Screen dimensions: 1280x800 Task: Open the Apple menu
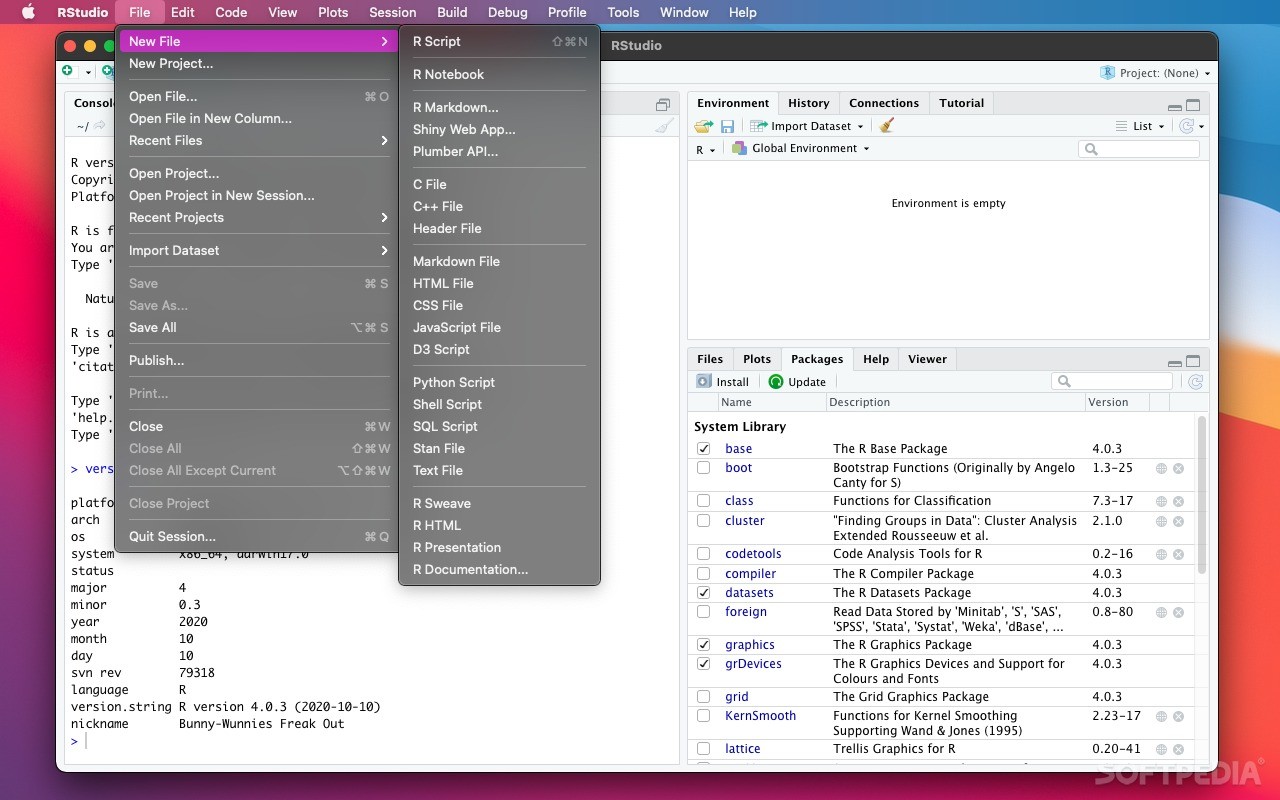(x=28, y=12)
